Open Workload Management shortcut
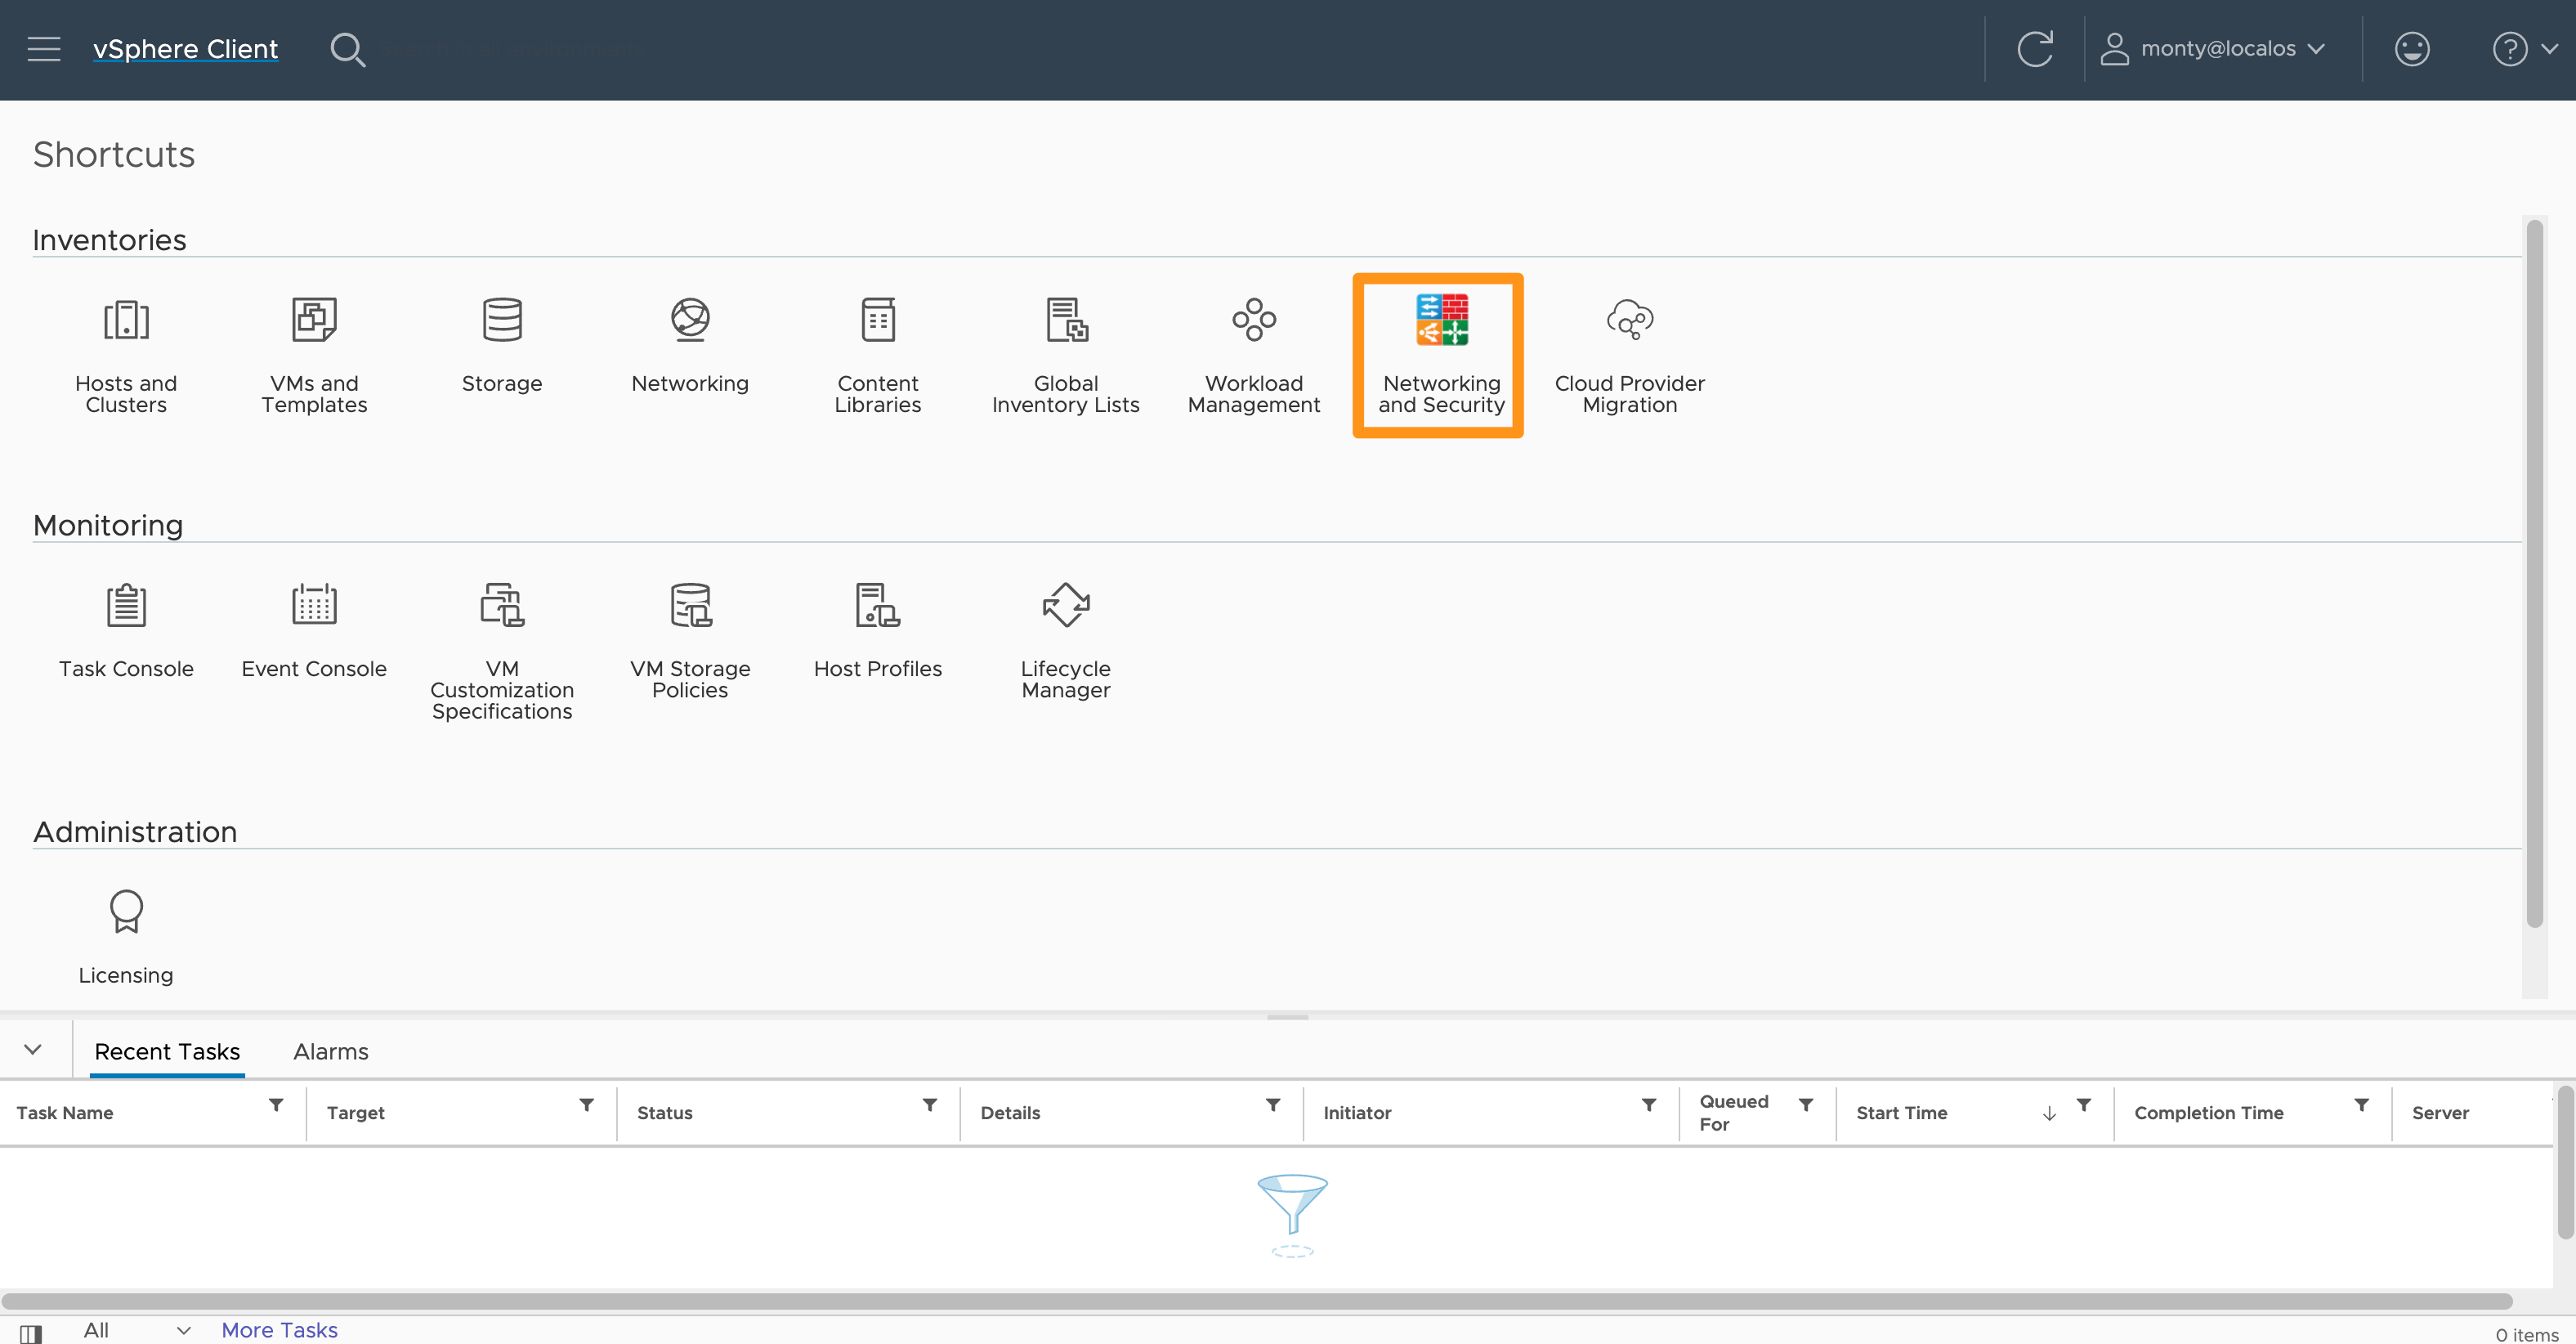Viewport: 2576px width, 1344px height. [1254, 356]
